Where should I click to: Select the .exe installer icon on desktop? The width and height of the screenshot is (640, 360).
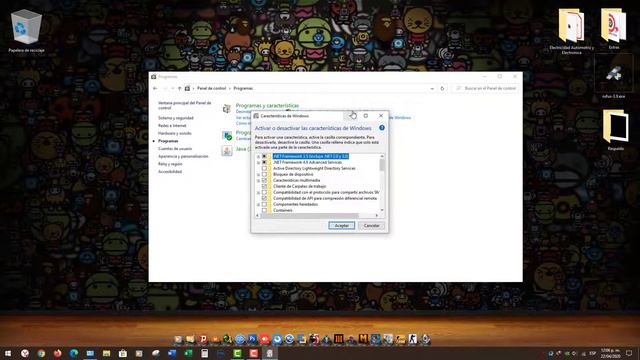coord(613,78)
